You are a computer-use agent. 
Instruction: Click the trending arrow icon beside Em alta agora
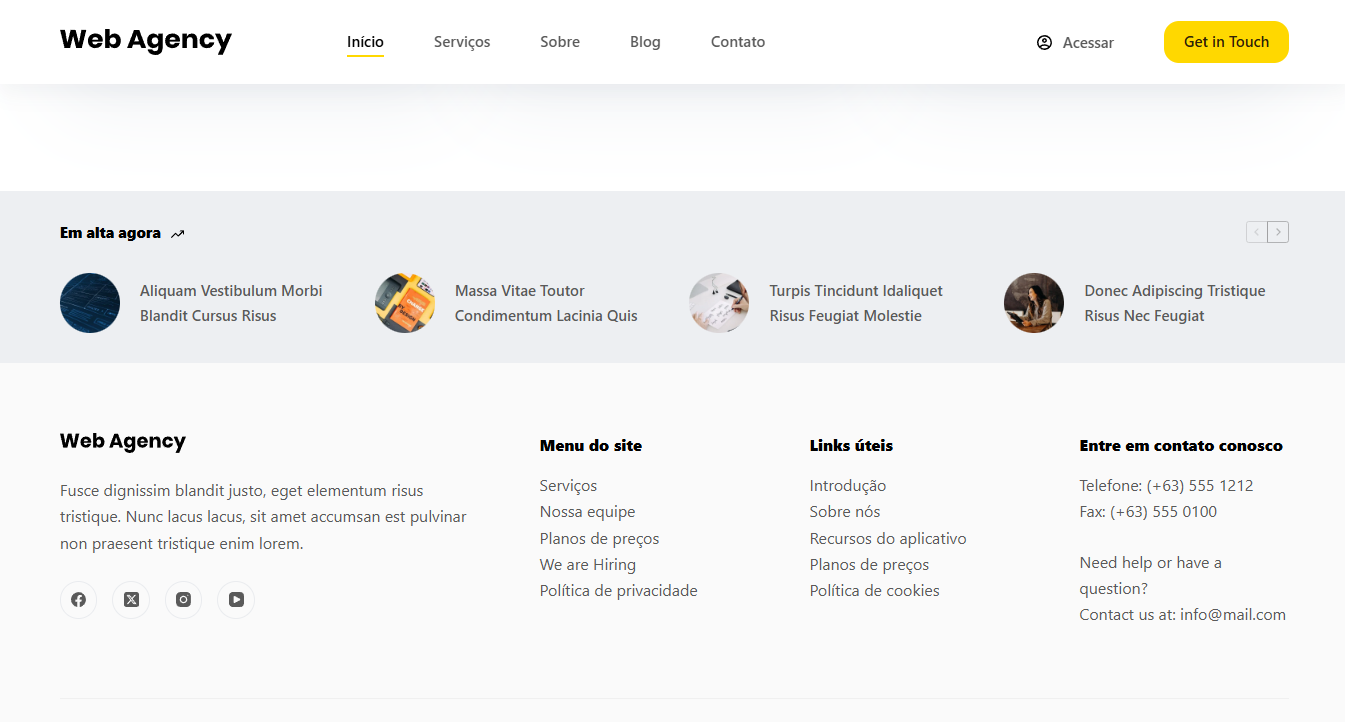click(178, 234)
